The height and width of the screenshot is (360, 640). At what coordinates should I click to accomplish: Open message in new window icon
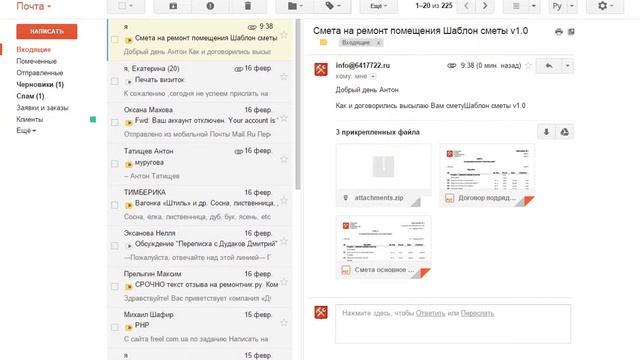[571, 32]
